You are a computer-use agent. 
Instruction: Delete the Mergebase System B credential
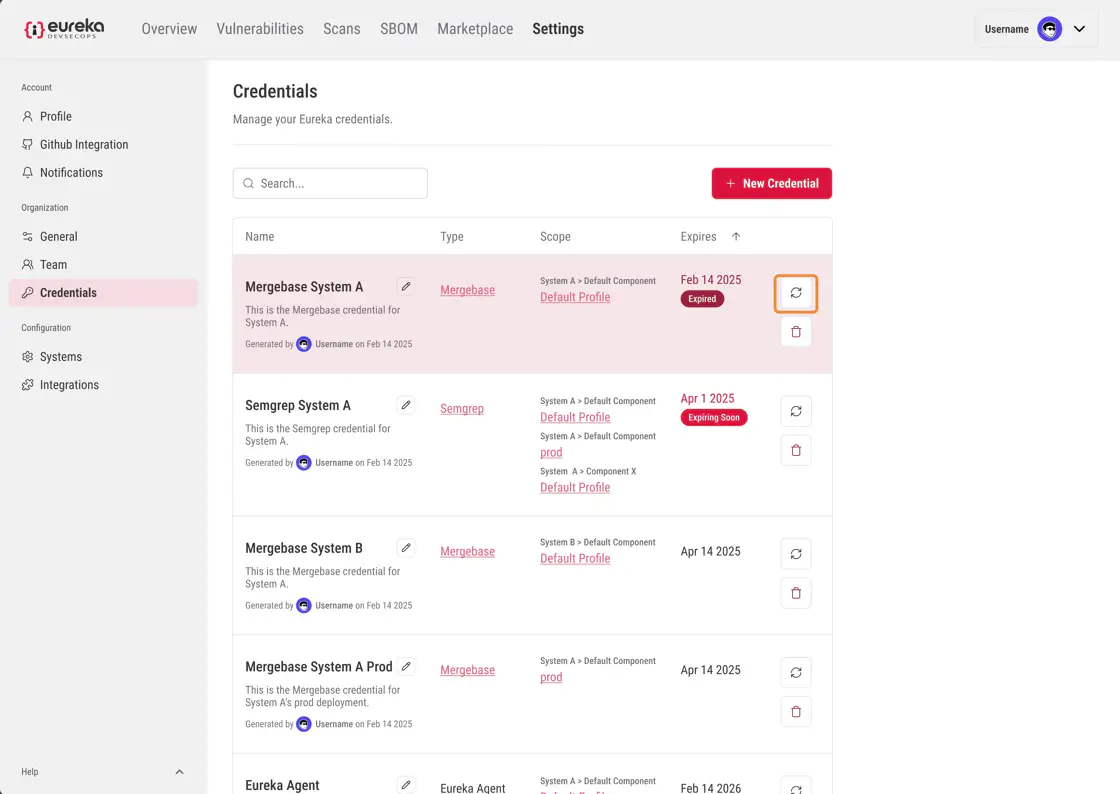click(796, 593)
